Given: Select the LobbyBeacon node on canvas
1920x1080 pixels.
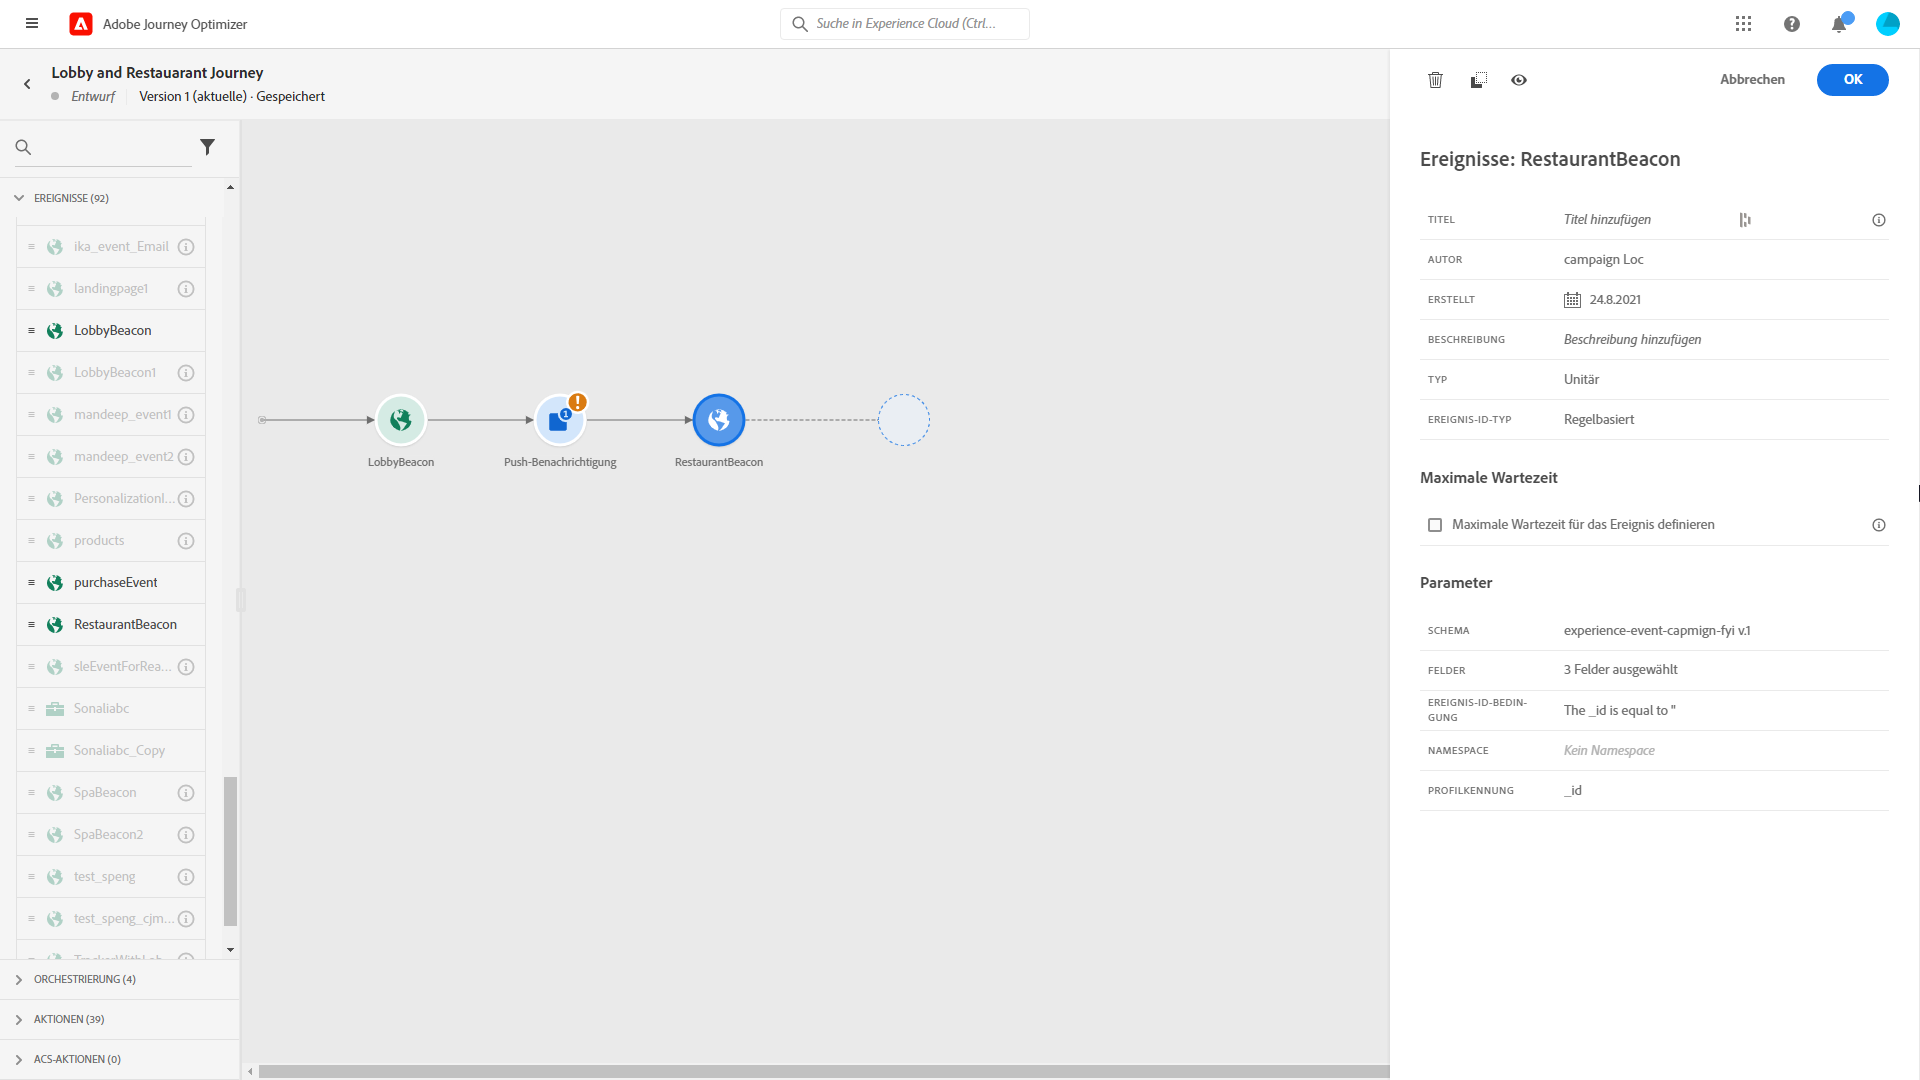Looking at the screenshot, I should [401, 421].
